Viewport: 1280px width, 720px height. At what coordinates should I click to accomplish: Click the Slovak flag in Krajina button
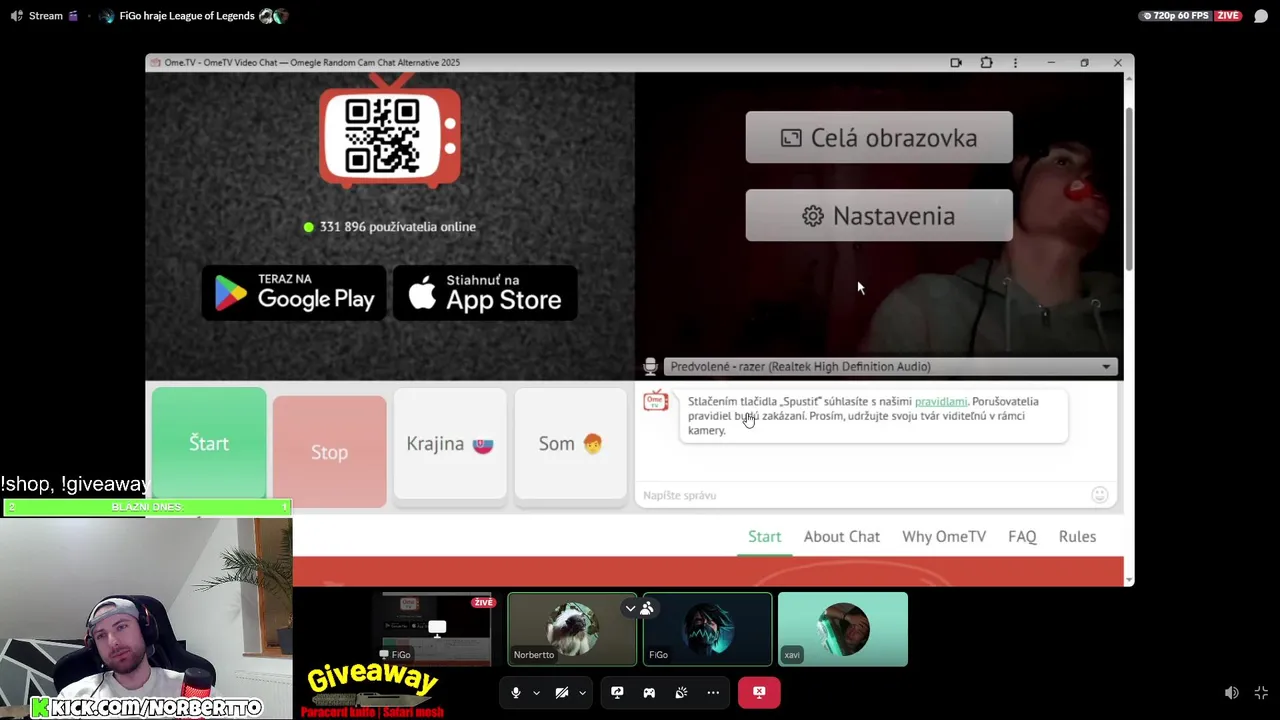(x=483, y=444)
